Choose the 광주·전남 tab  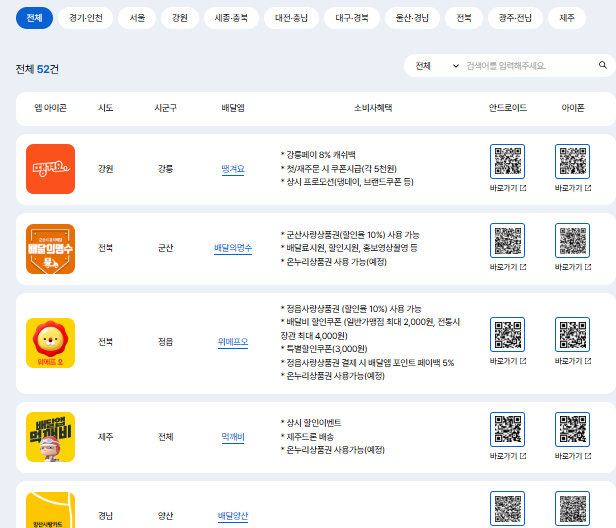(x=515, y=18)
